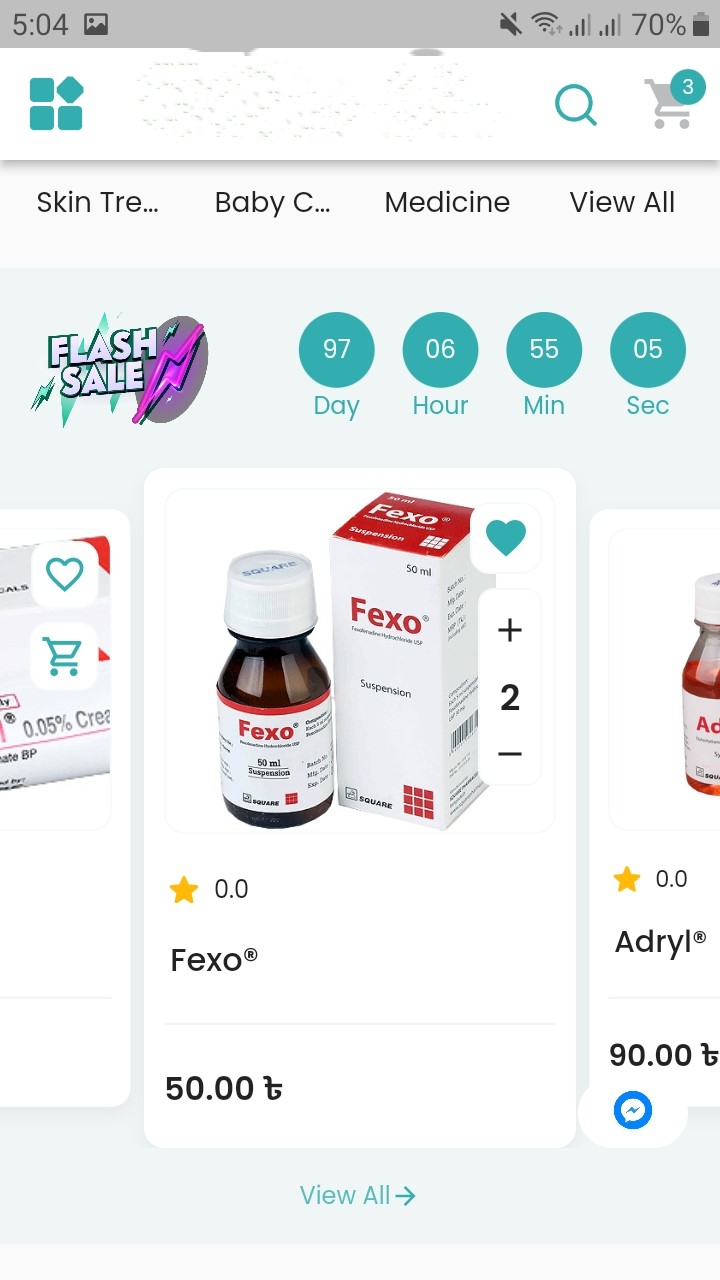Unfavorite Fexo with the filled heart

(506, 538)
